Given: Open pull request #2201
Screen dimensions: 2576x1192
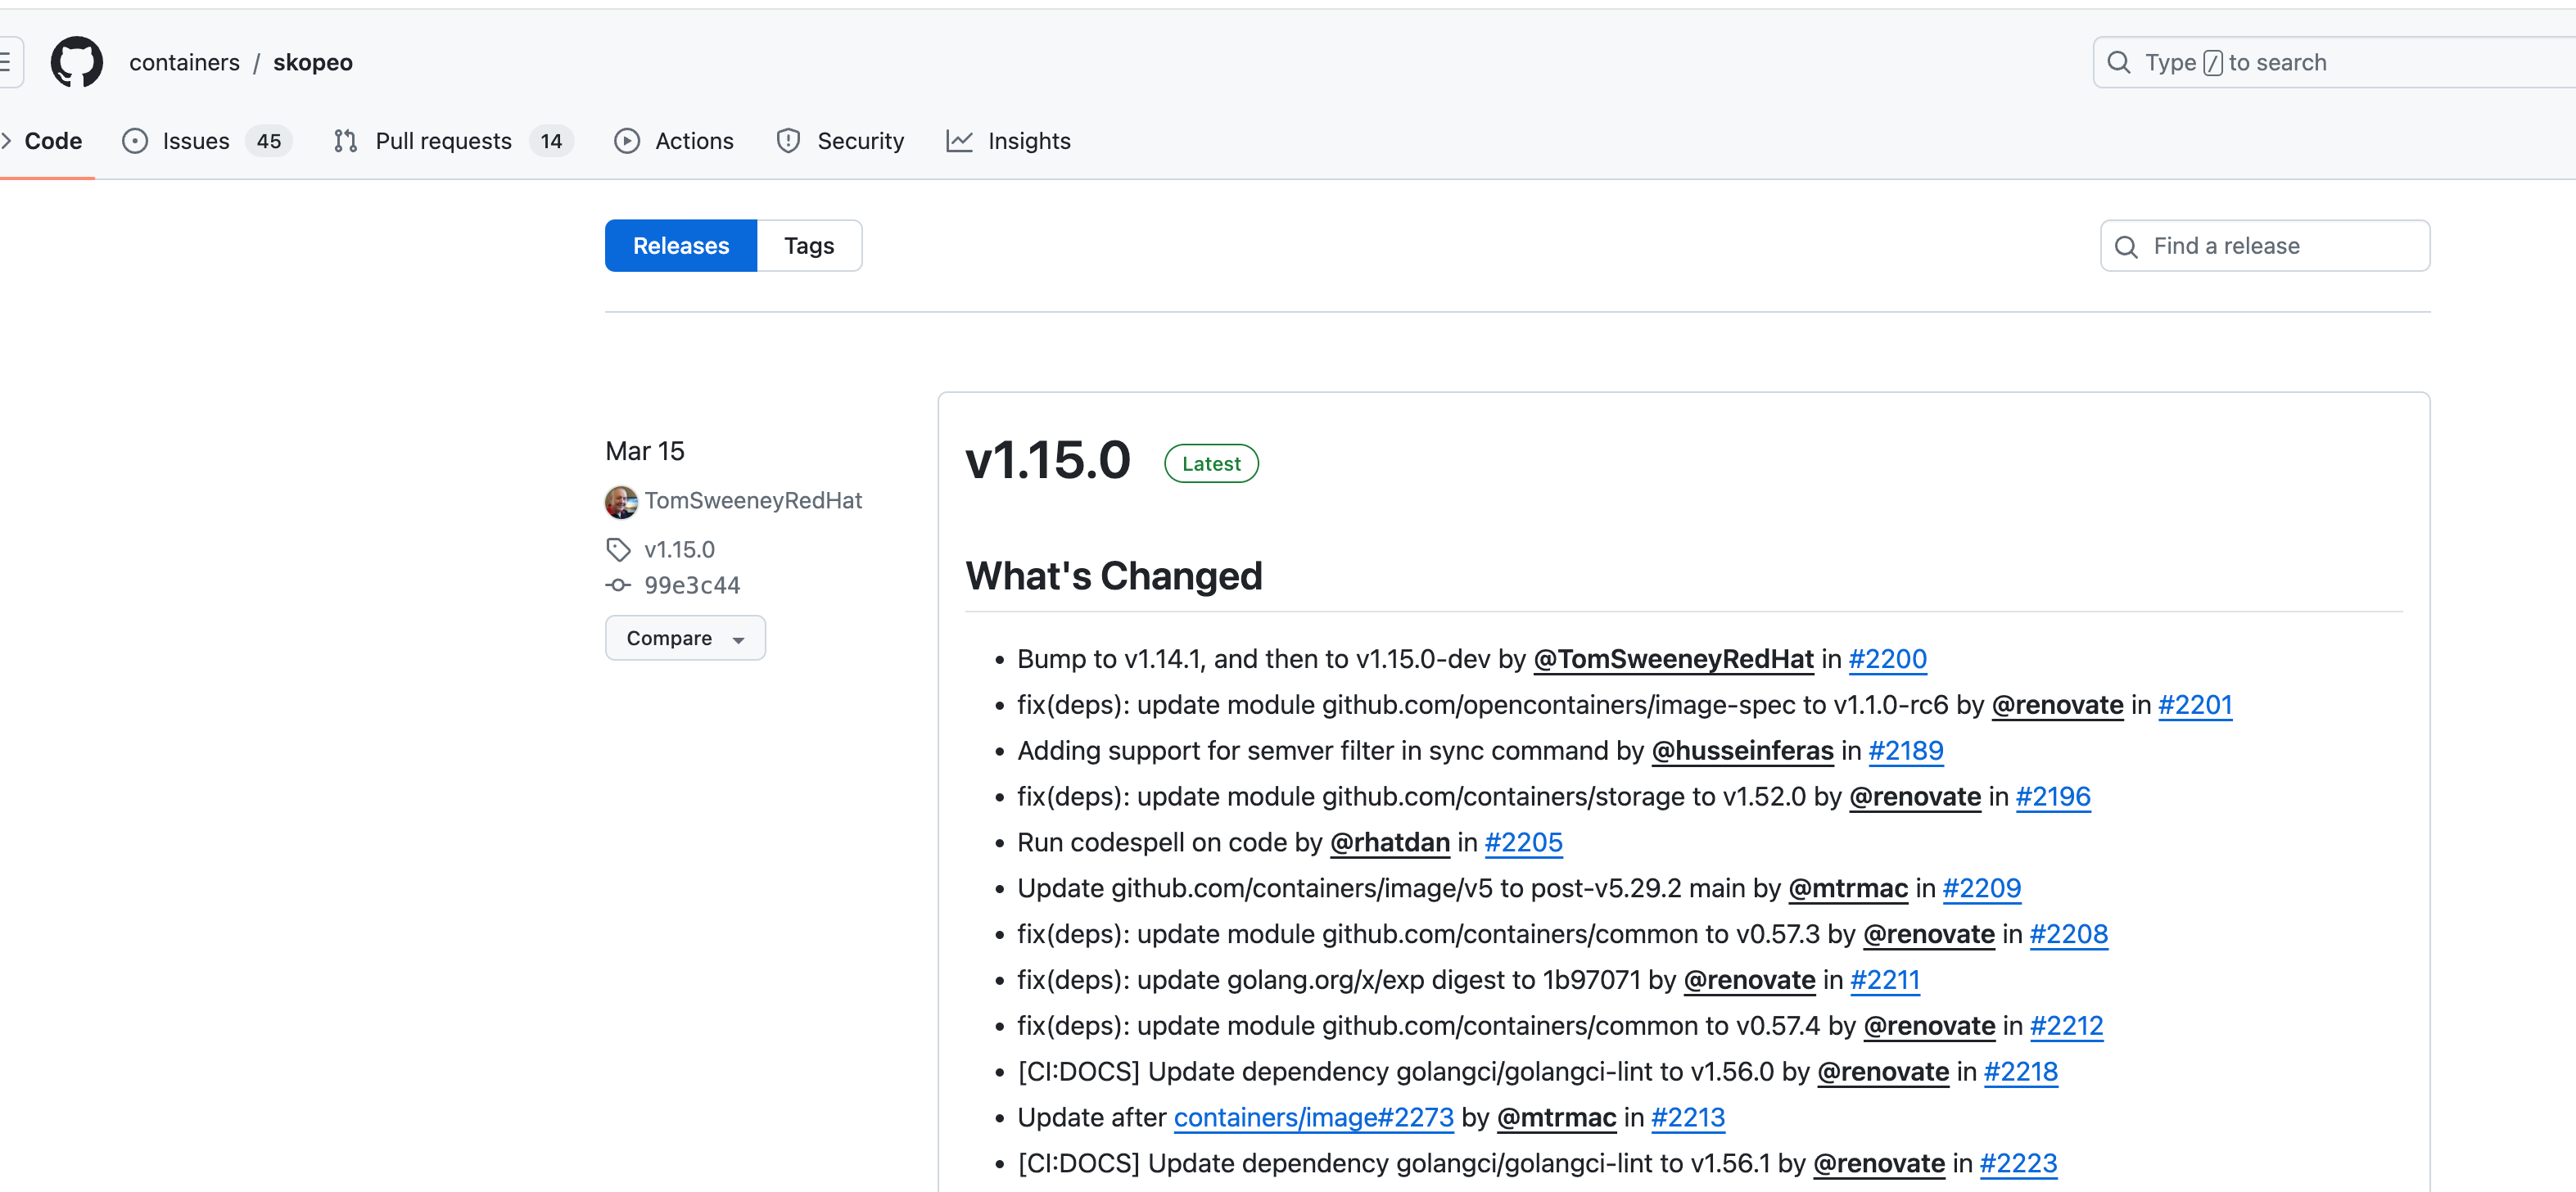Looking at the screenshot, I should tap(2194, 705).
